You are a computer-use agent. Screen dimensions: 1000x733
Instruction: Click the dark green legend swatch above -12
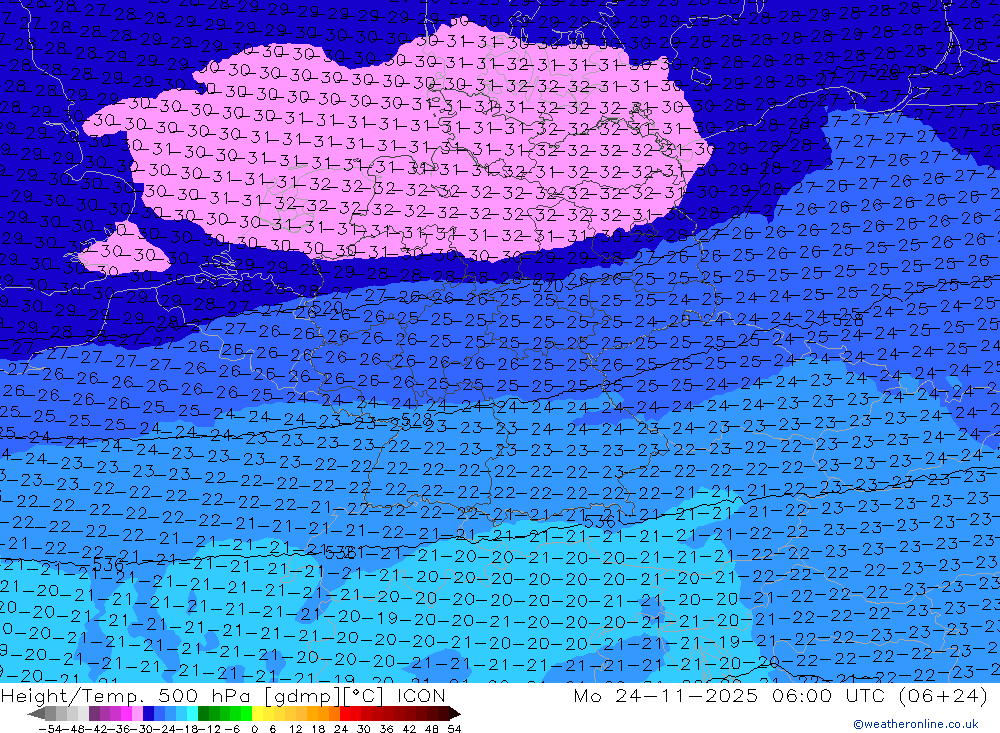(x=203, y=713)
